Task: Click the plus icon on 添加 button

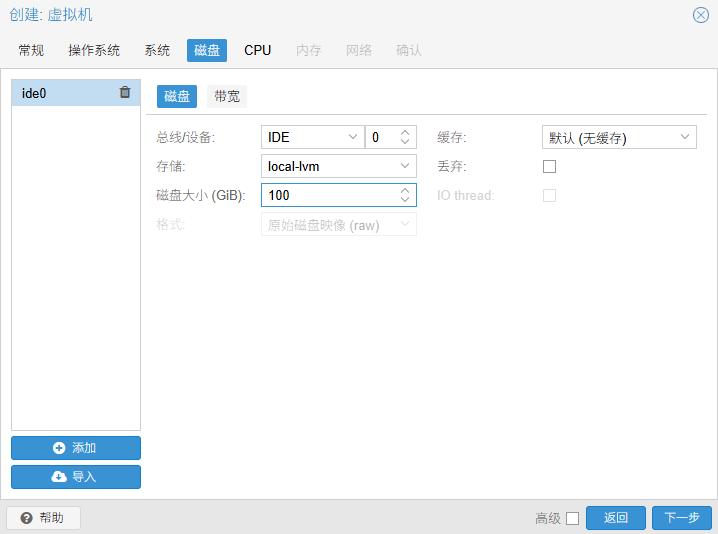Action: pos(59,448)
